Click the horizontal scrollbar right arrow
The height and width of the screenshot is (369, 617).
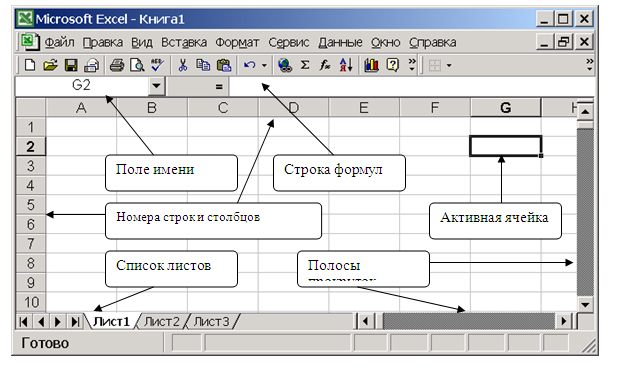(564, 322)
